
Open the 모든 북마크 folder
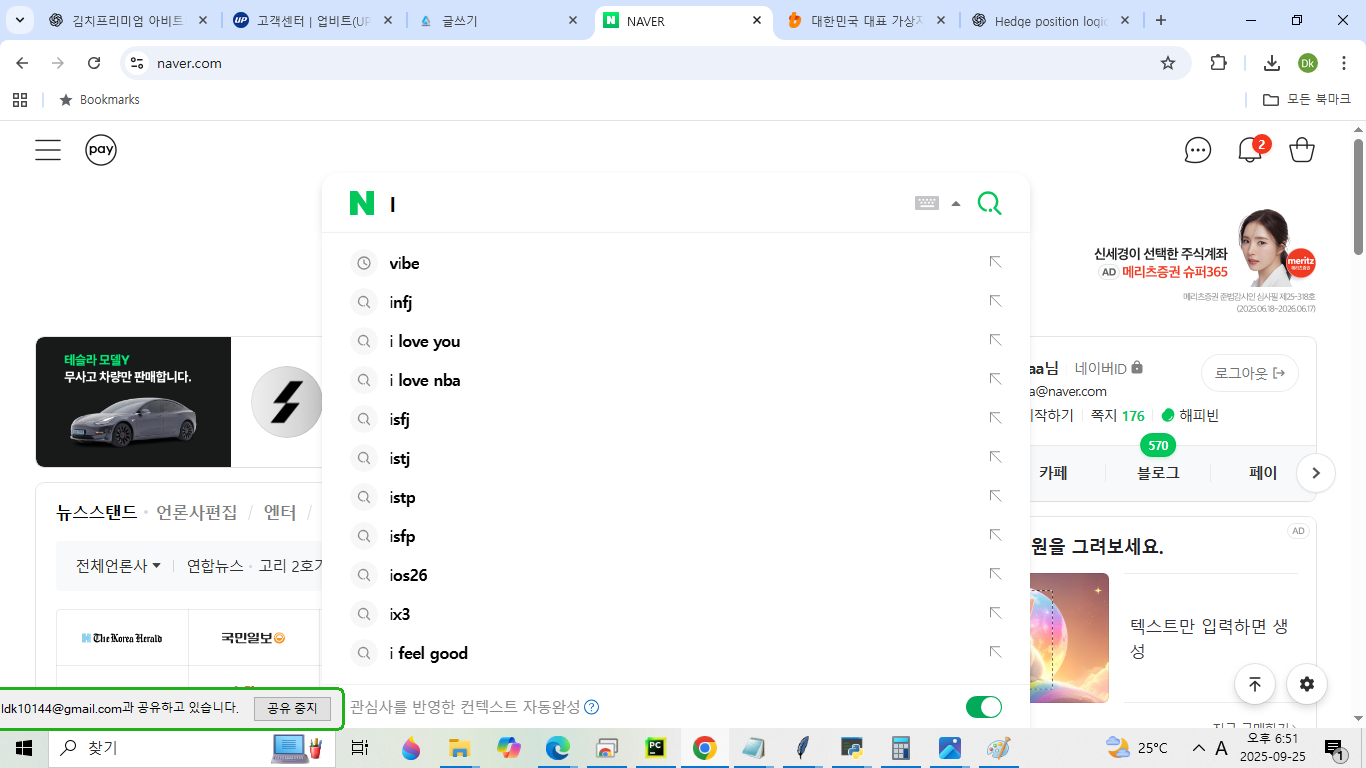pyautogui.click(x=1307, y=99)
